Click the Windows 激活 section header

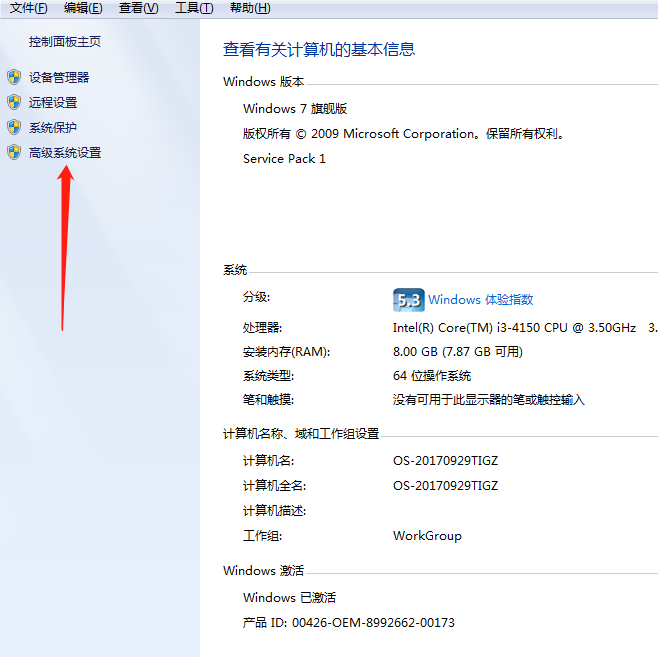tap(264, 571)
